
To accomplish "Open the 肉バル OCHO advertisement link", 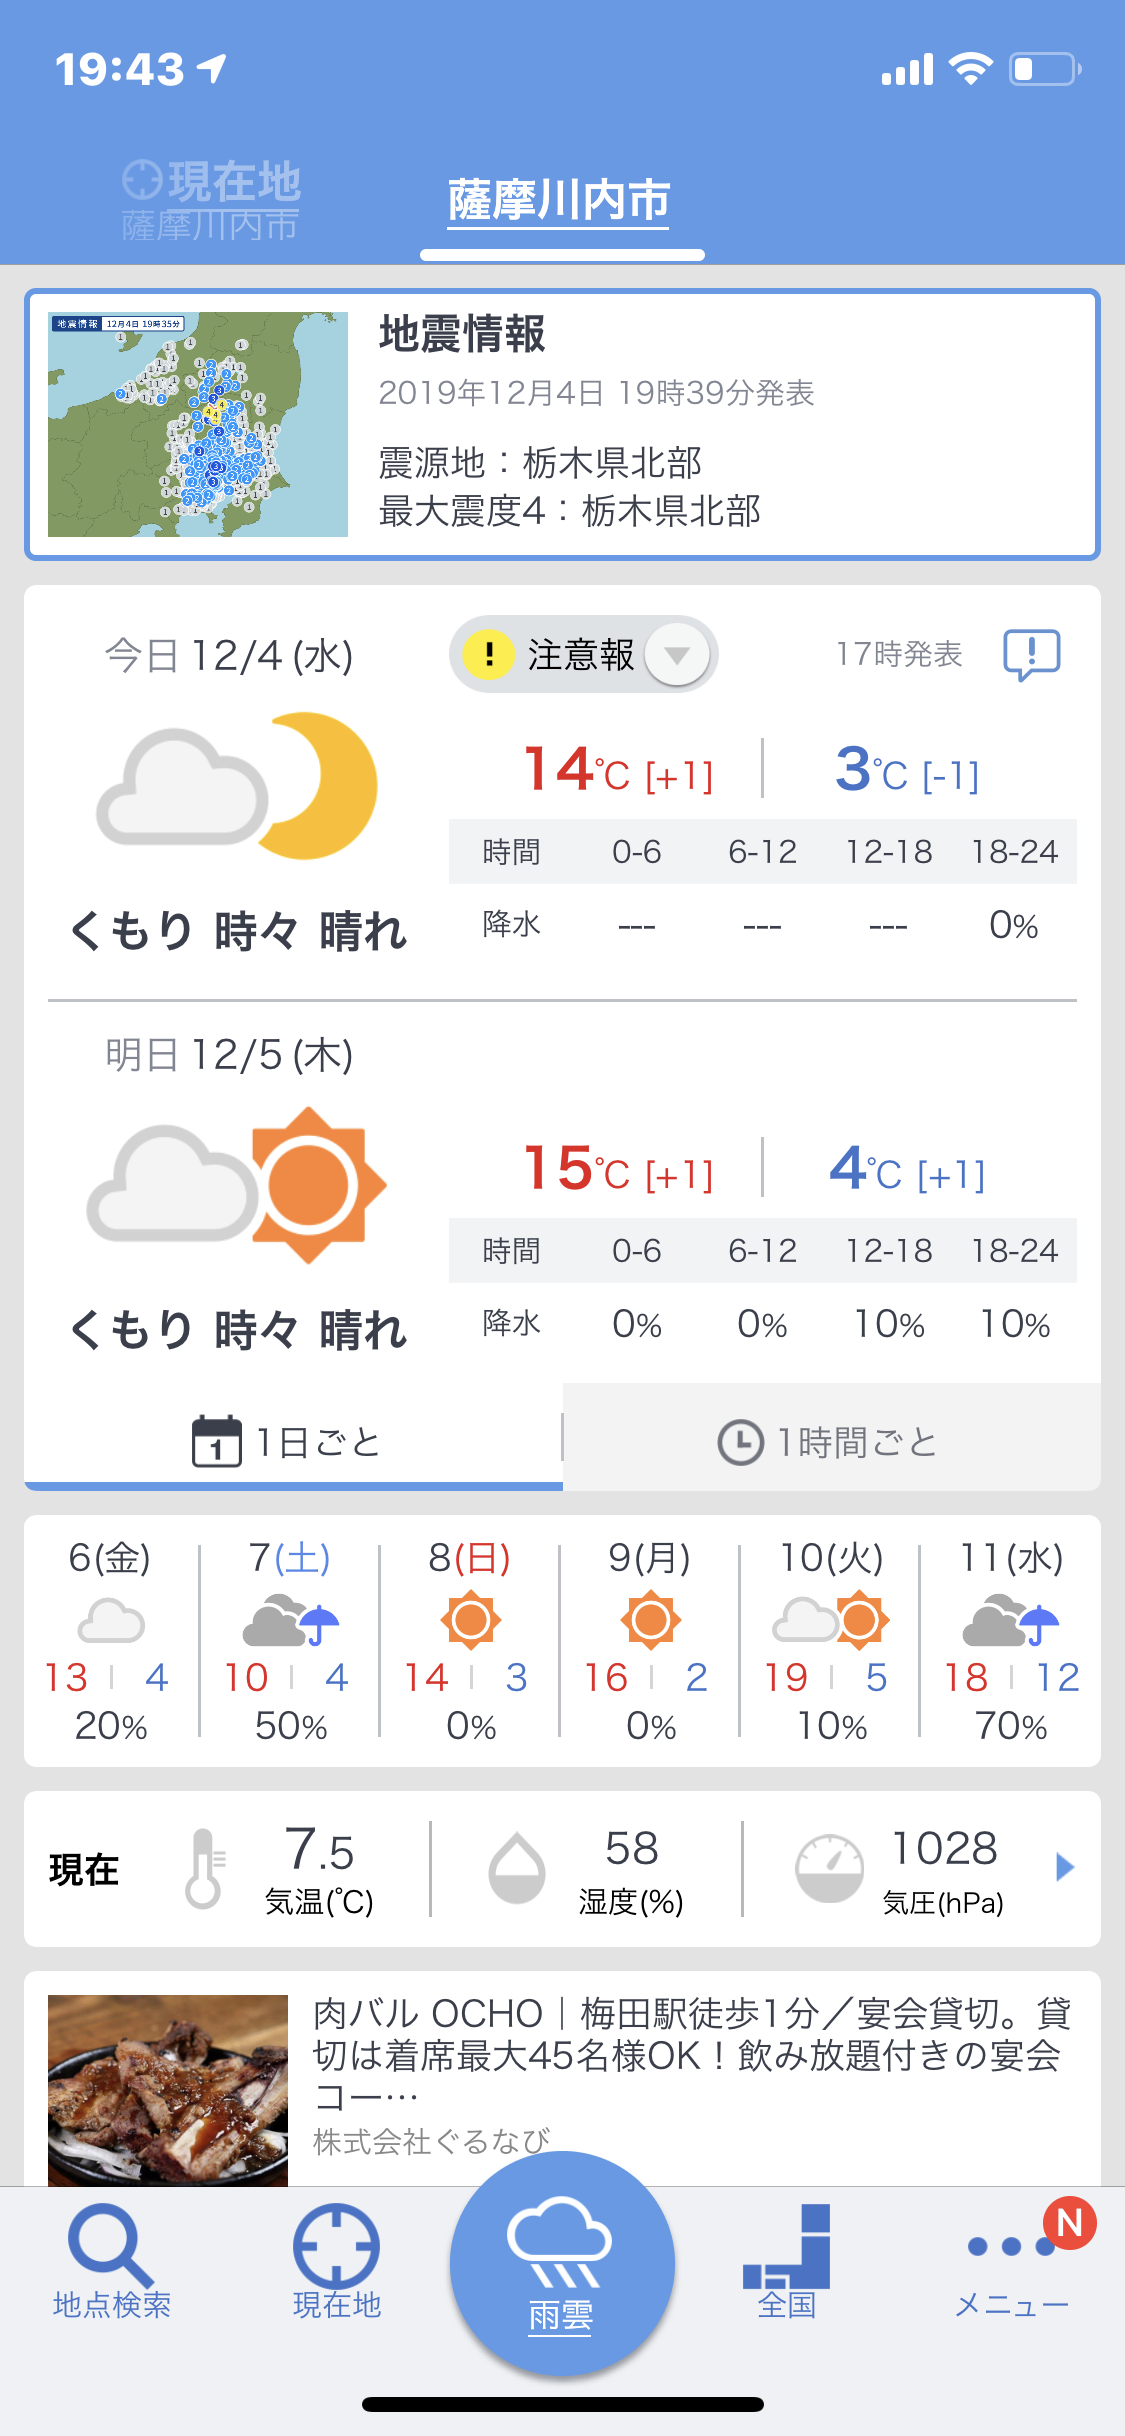I will click(x=690, y=2054).
